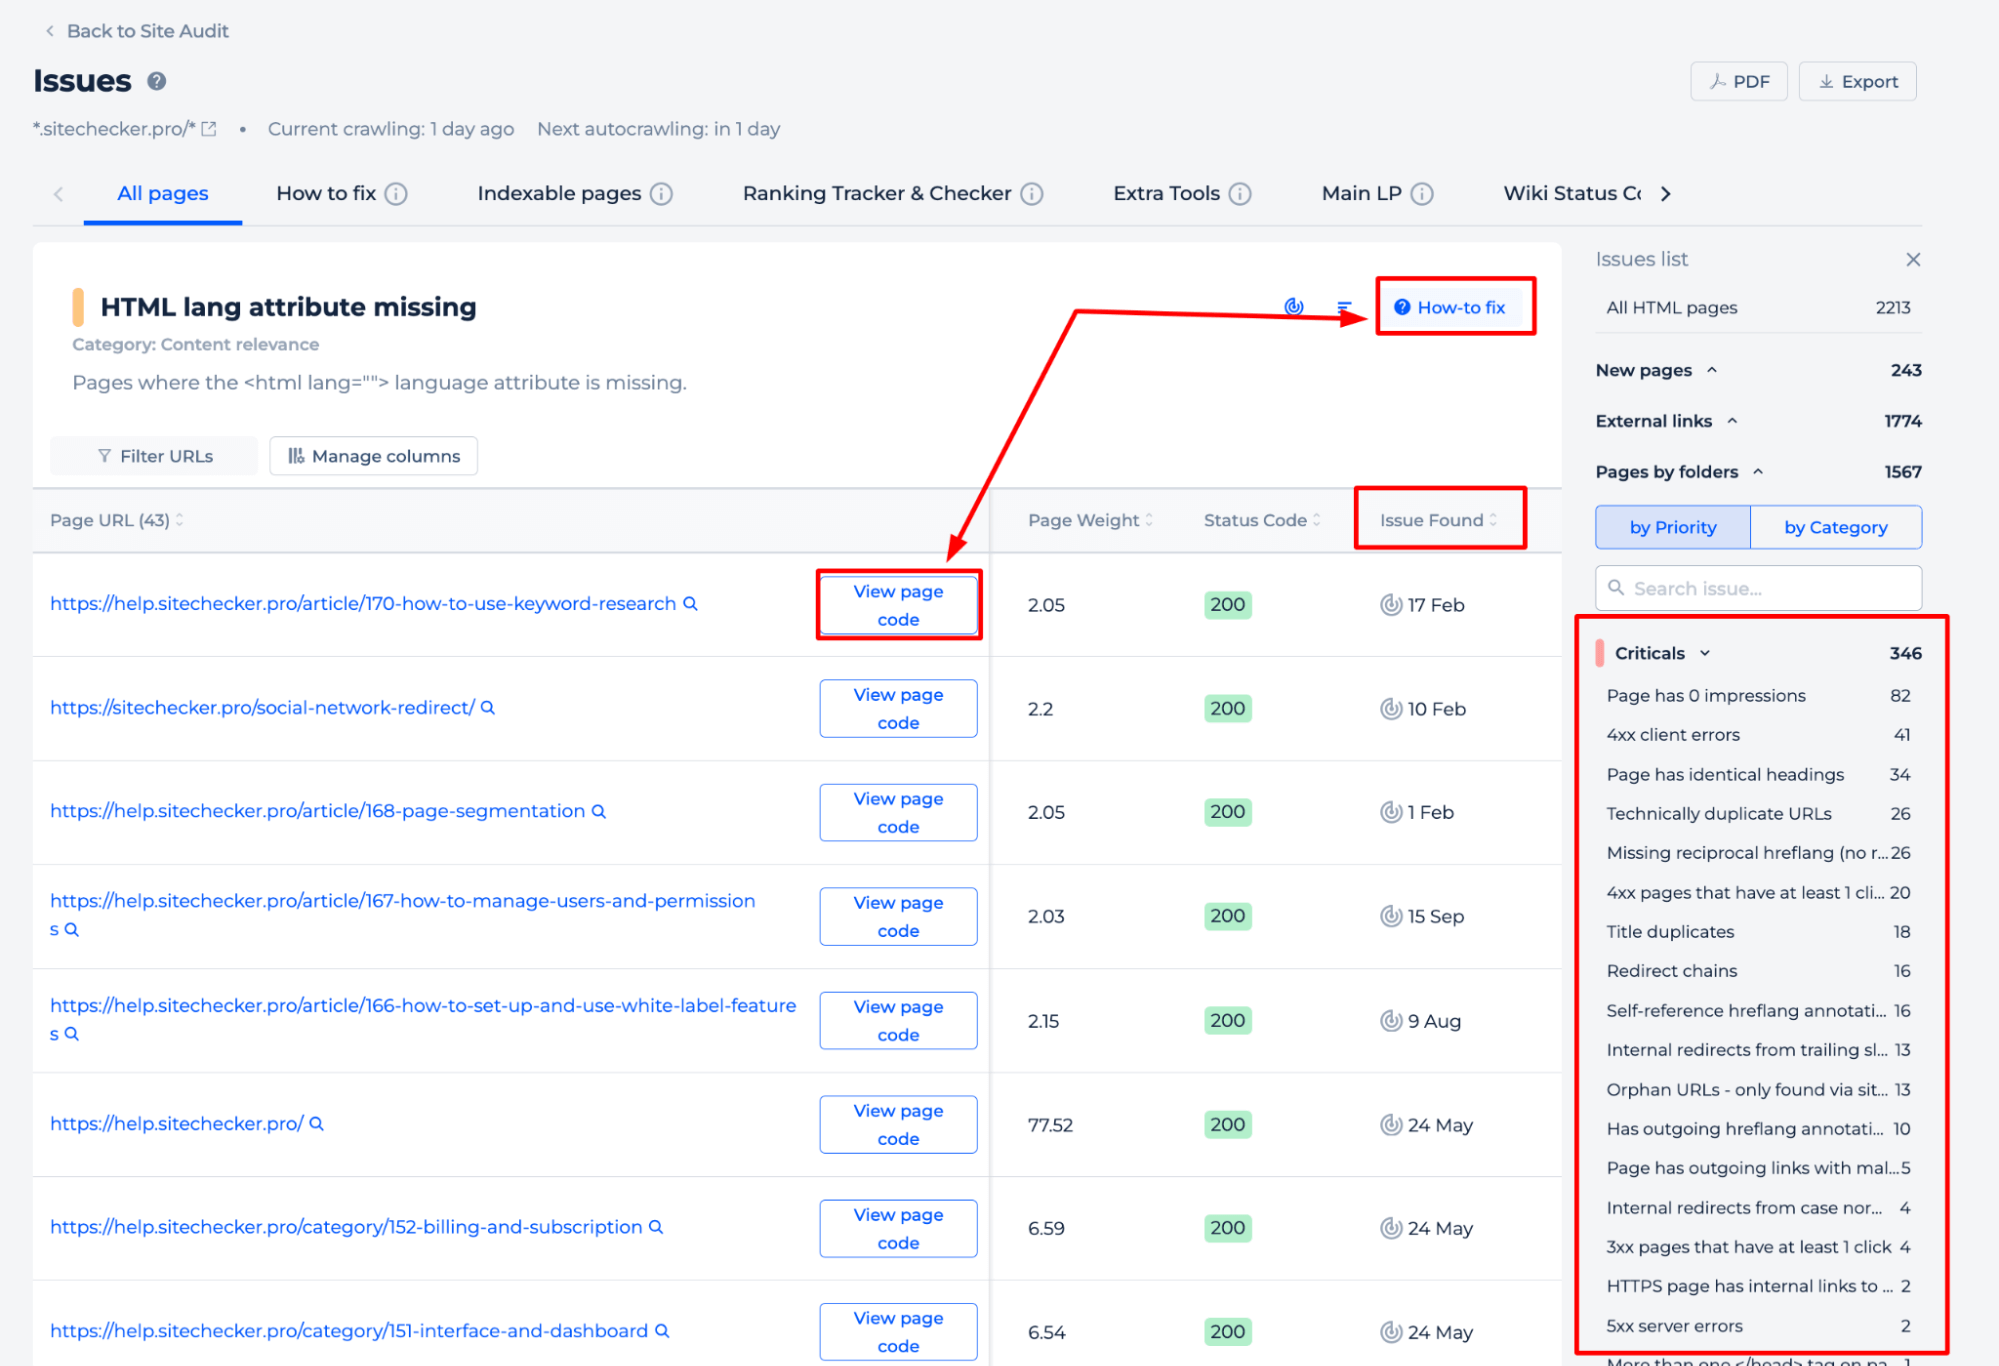Image resolution: width=1999 pixels, height=1366 pixels.
Task: Open the Extra Tools tab
Action: pyautogui.click(x=1166, y=194)
